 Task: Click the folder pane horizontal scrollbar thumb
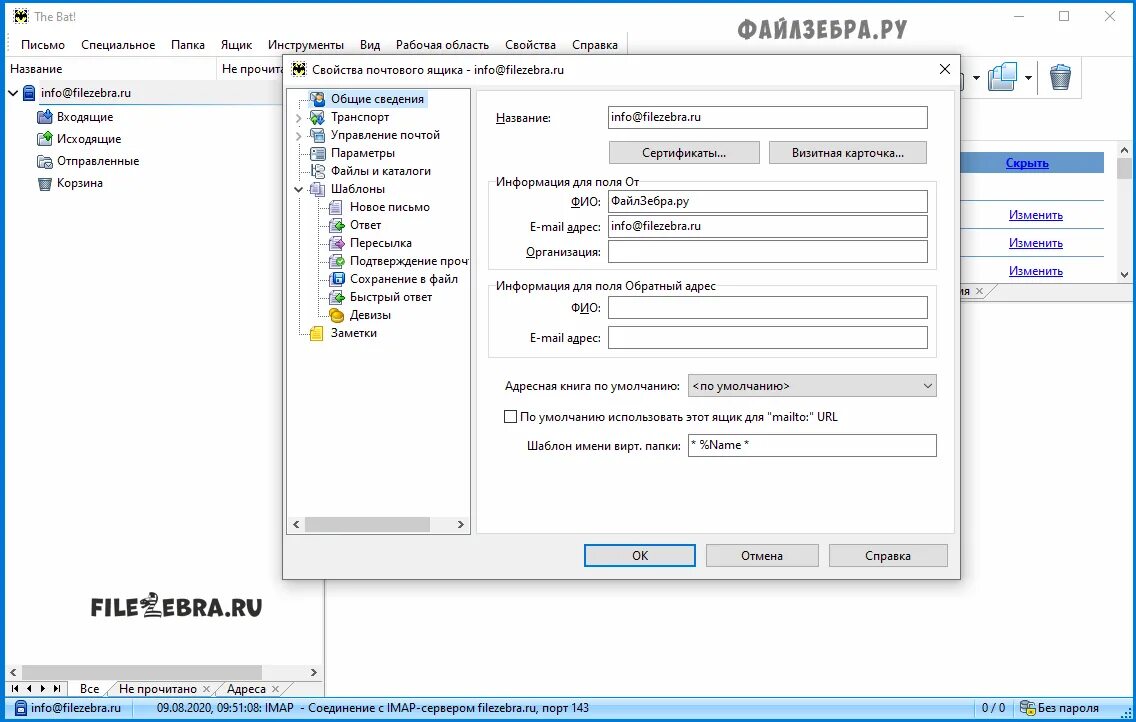(x=141, y=672)
